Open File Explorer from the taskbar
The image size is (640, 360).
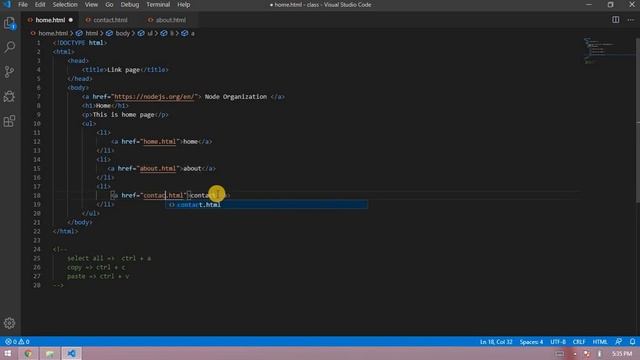tap(50, 353)
